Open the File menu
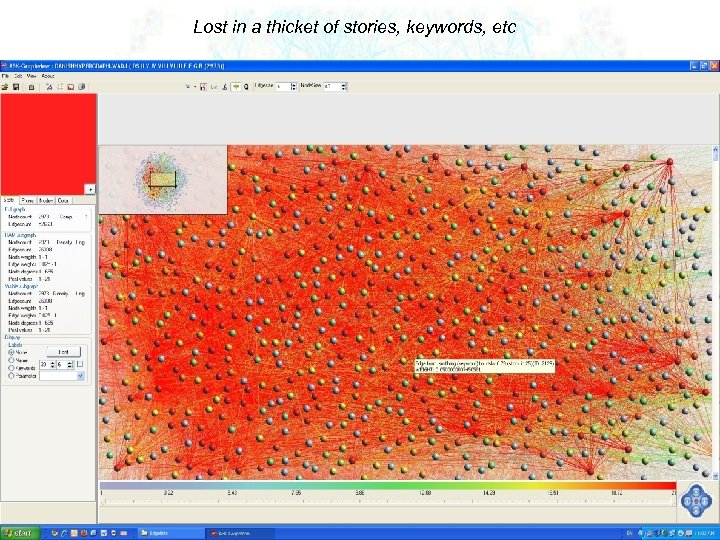Image resolution: width=720 pixels, height=540 pixels. click(5, 76)
